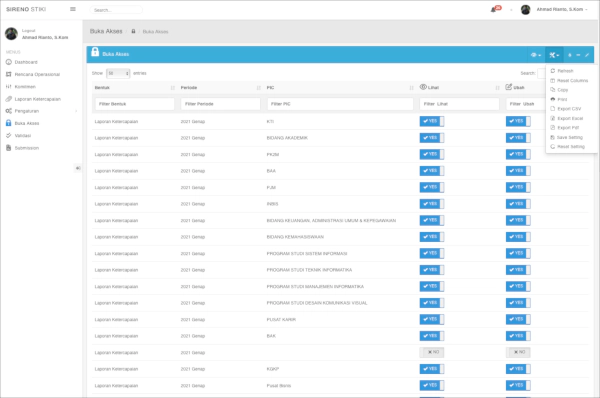The height and width of the screenshot is (398, 600).
Task: Click the user avatar in top bar
Action: [x=525, y=10]
